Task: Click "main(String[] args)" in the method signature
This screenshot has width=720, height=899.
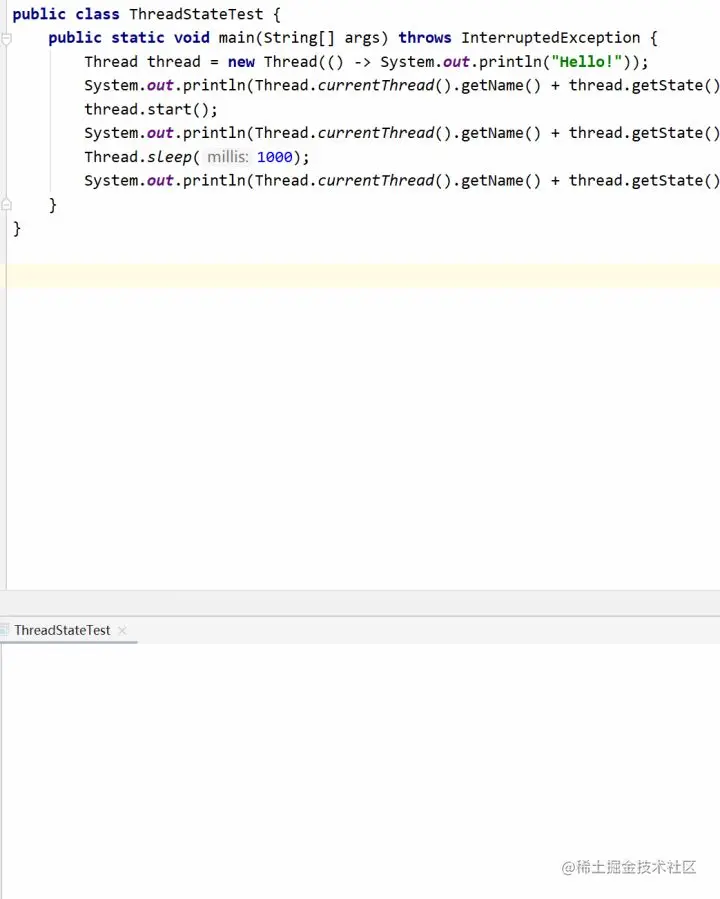Action: [303, 38]
